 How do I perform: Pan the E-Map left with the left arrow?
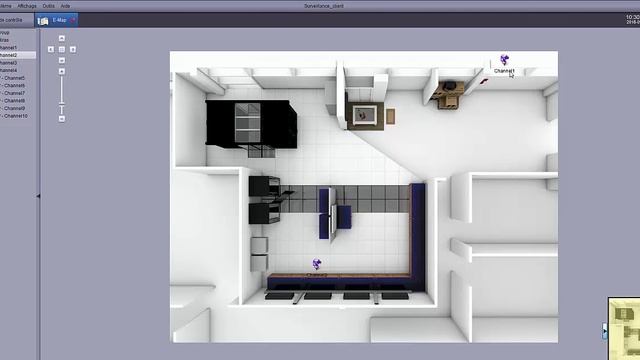[x=51, y=49]
